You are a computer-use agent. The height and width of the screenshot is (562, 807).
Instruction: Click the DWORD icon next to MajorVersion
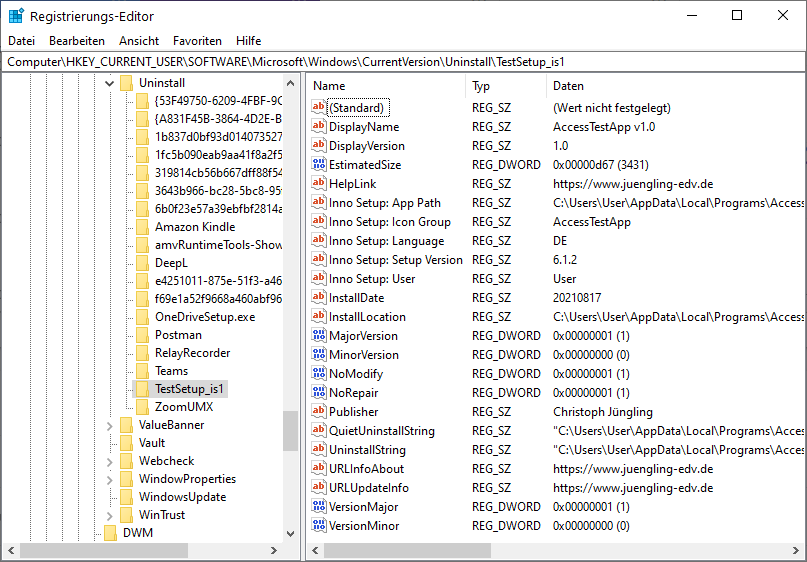click(x=319, y=335)
